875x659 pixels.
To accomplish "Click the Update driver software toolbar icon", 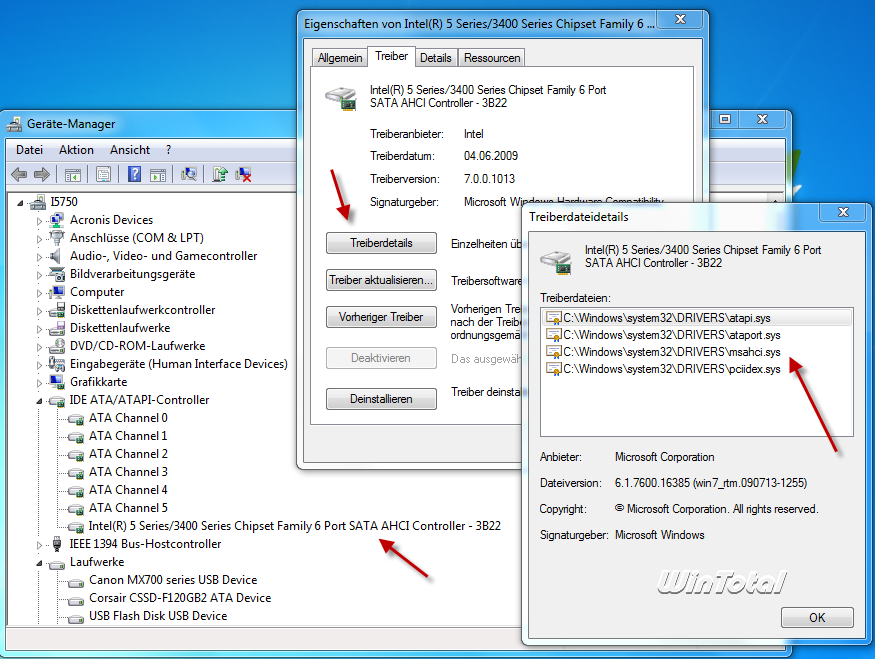I will [x=220, y=175].
